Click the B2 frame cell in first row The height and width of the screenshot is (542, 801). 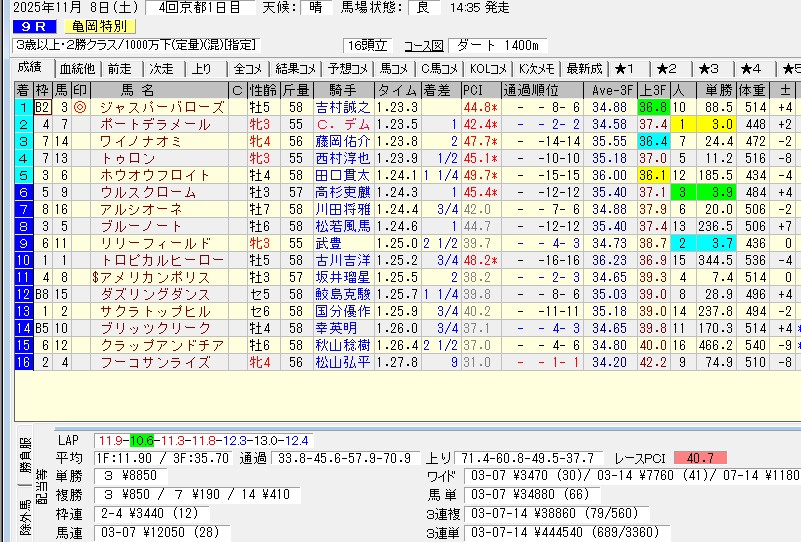42,107
